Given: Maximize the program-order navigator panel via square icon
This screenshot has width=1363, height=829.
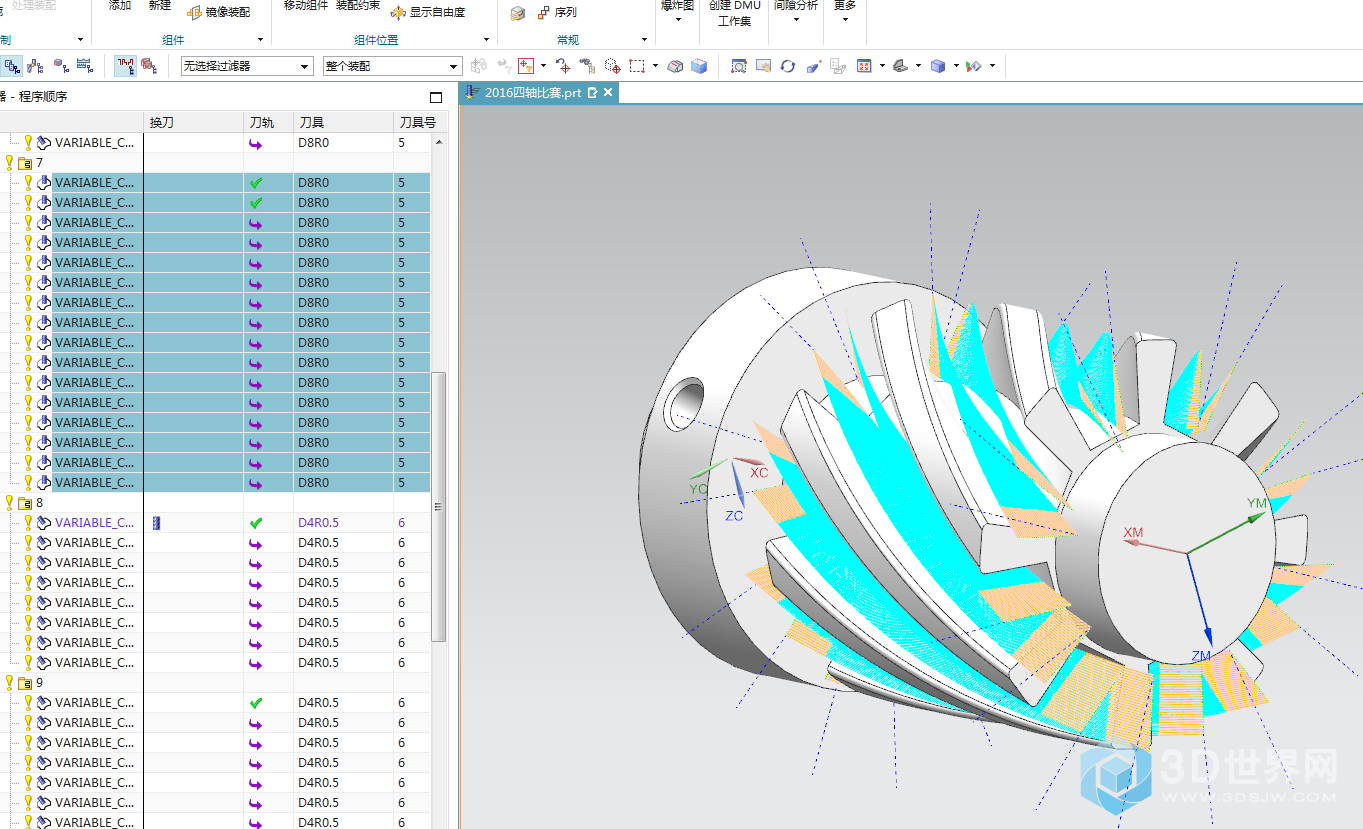Looking at the screenshot, I should pyautogui.click(x=435, y=97).
